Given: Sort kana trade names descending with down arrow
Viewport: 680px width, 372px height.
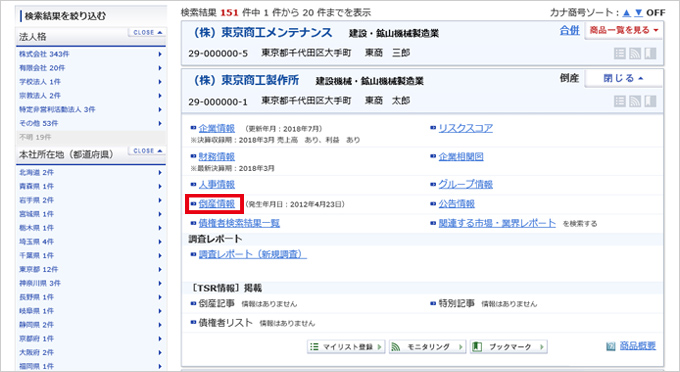Looking at the screenshot, I should tap(638, 13).
